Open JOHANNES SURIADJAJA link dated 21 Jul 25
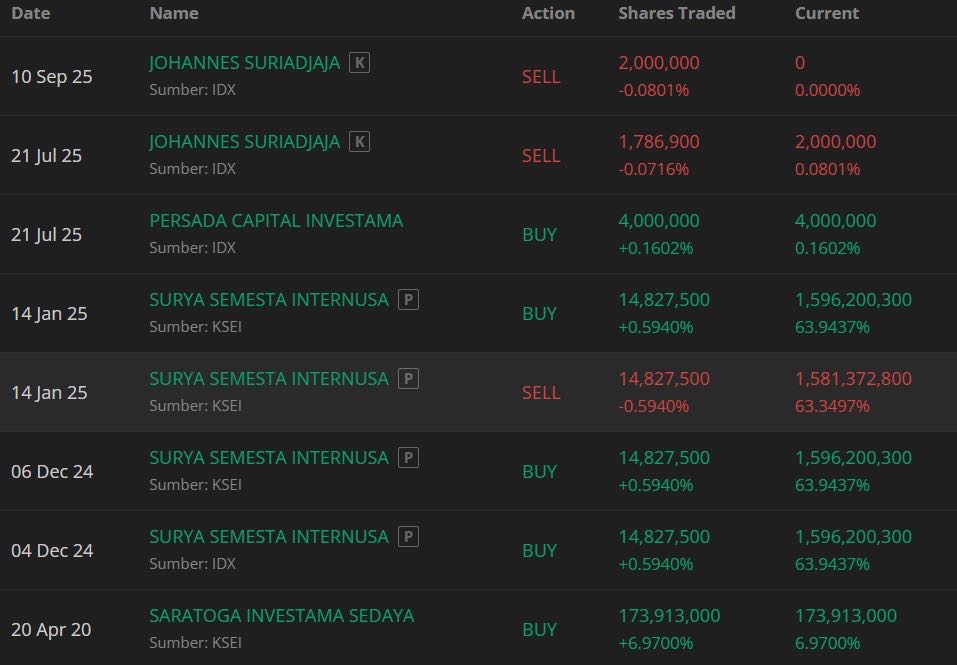This screenshot has width=957, height=665. (x=244, y=142)
